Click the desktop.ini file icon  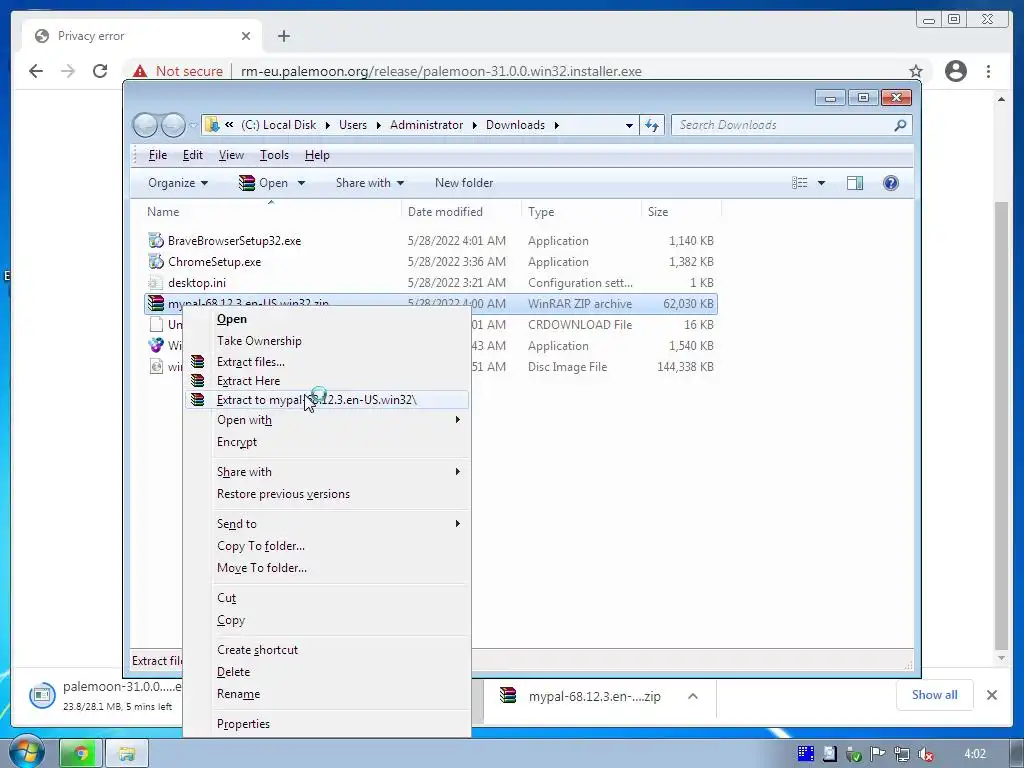point(155,283)
